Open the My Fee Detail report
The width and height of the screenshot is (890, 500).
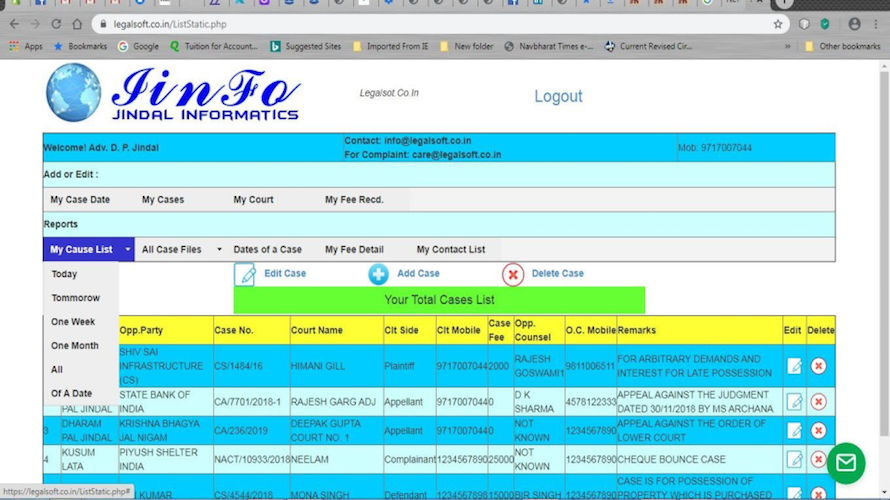(x=354, y=250)
